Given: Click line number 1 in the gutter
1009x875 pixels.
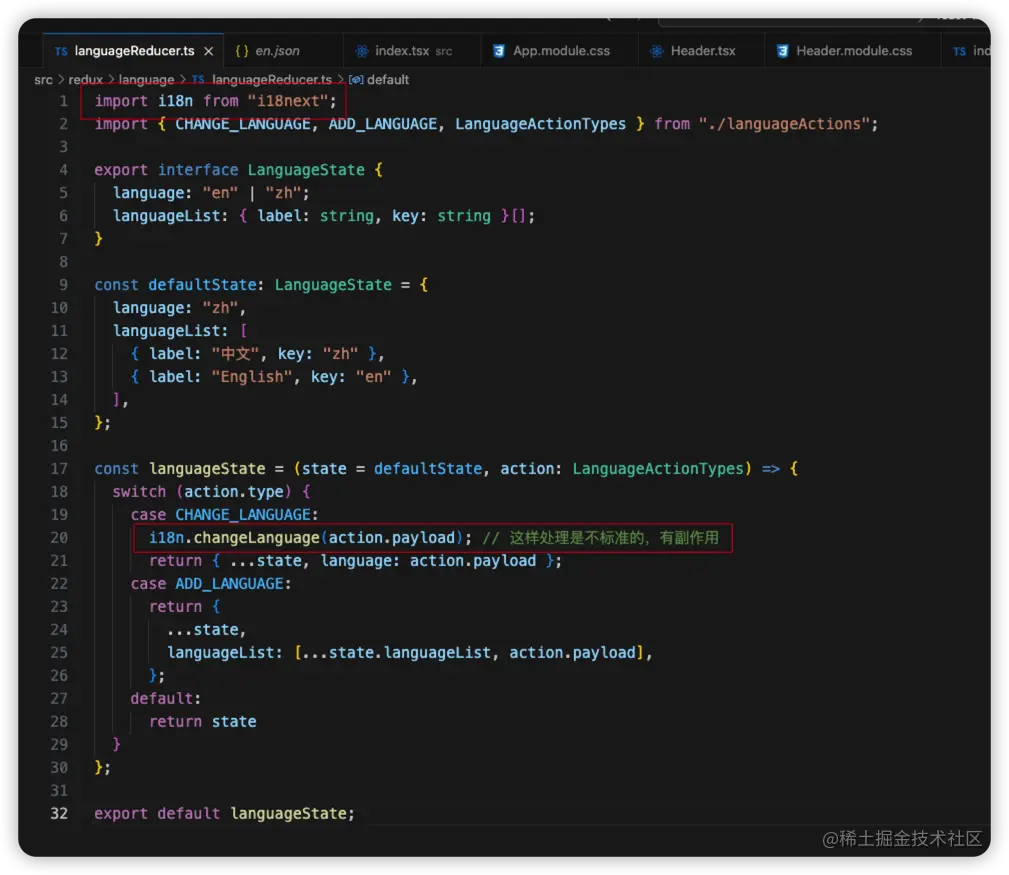Looking at the screenshot, I should 63,101.
